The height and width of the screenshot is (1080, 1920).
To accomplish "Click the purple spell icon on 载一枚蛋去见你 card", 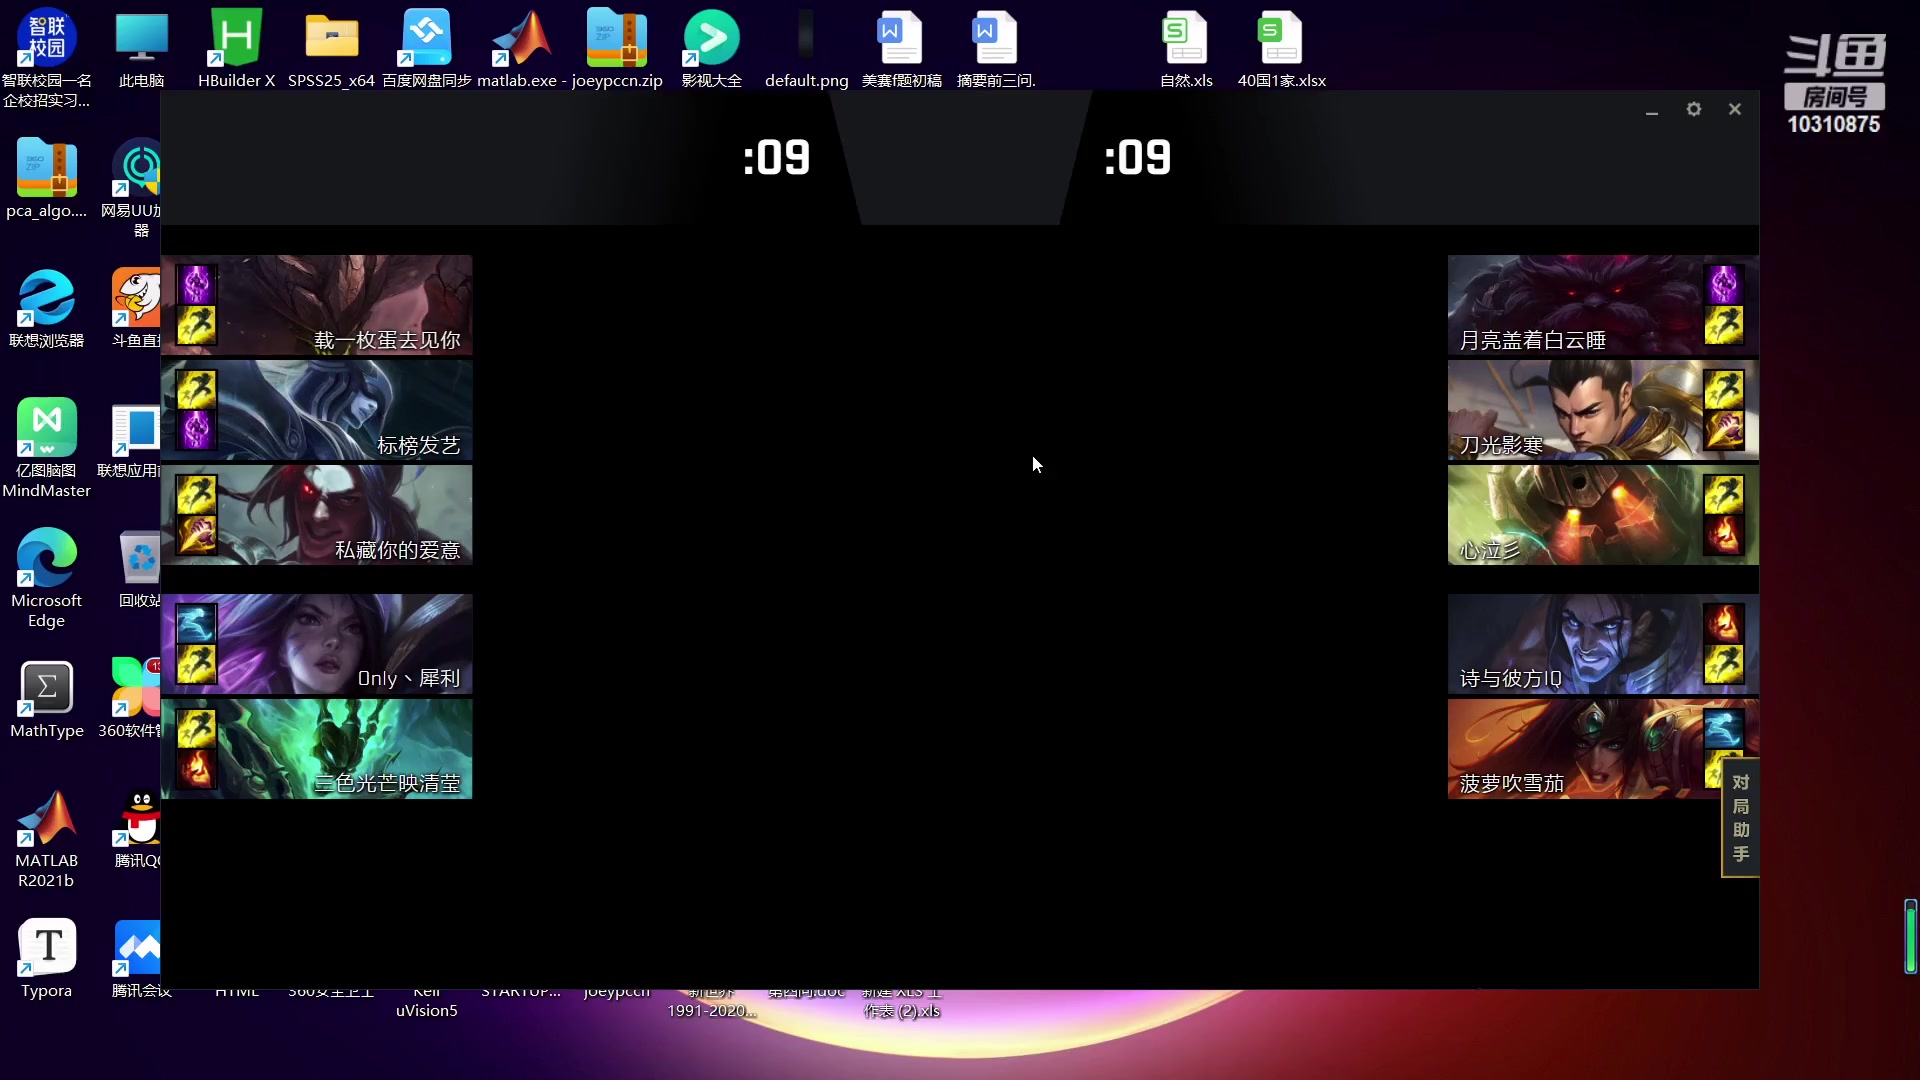I will [196, 284].
